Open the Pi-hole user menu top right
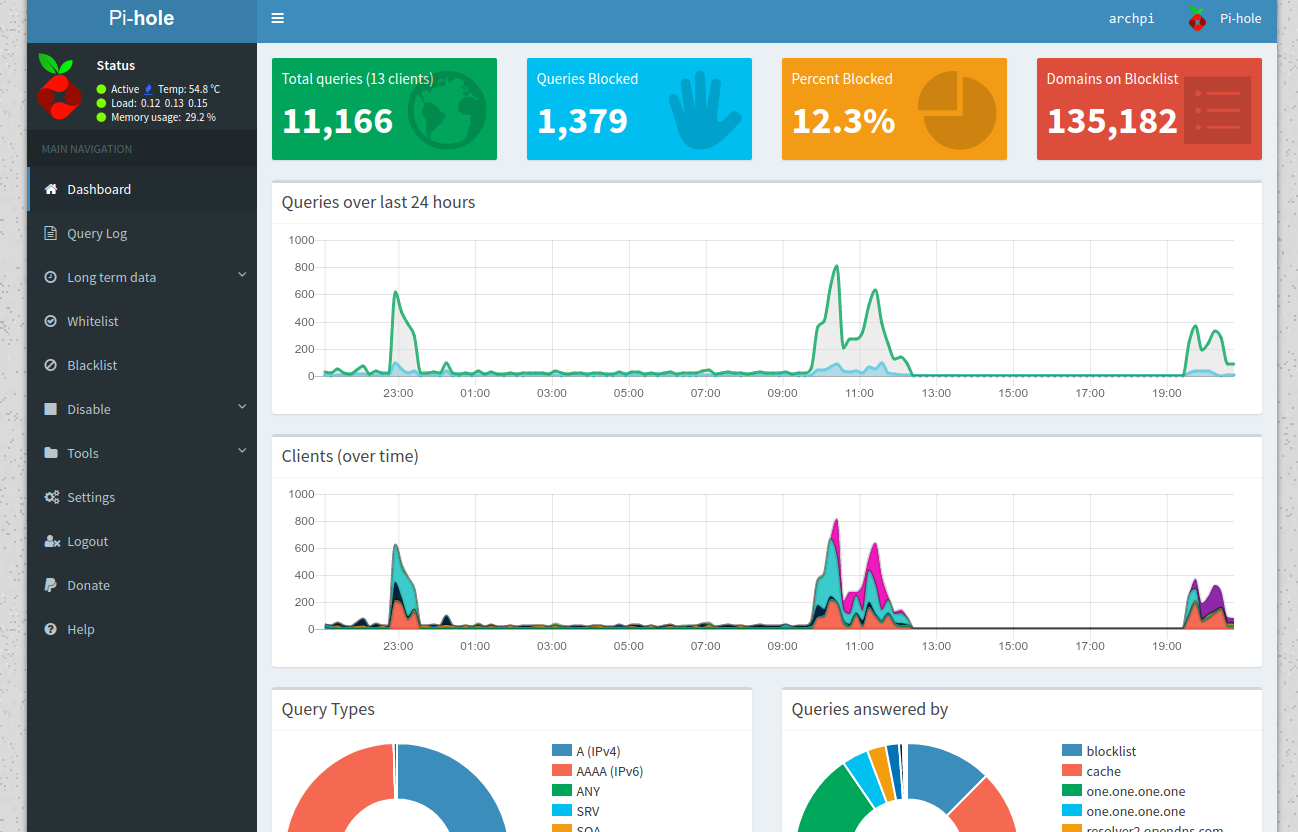The width and height of the screenshot is (1298, 832). (x=1224, y=18)
